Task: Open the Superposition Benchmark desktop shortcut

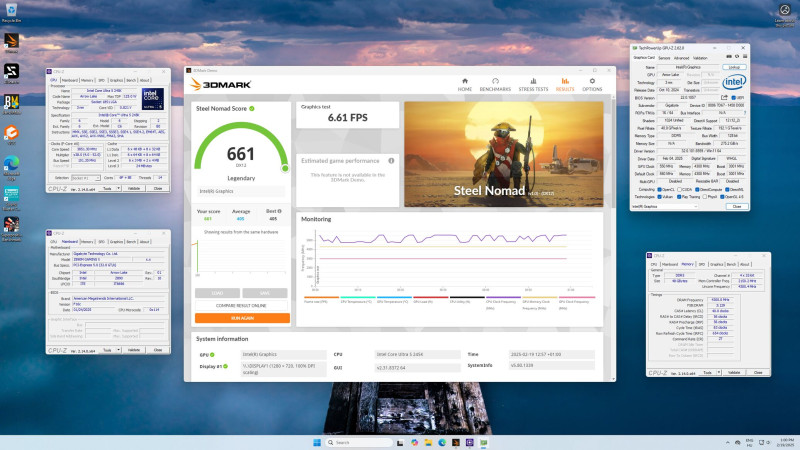Action: pyautogui.click(x=11, y=229)
